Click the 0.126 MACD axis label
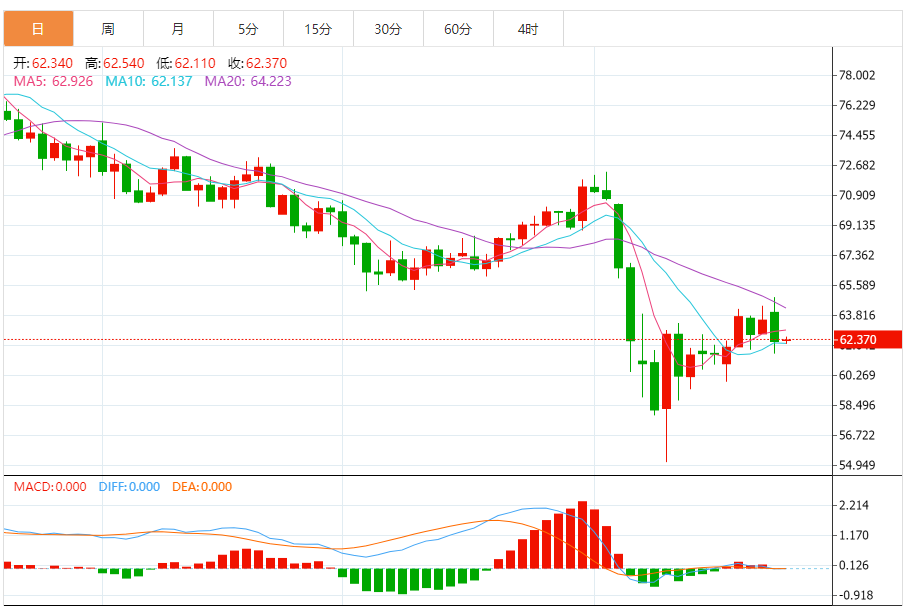 click(x=854, y=565)
